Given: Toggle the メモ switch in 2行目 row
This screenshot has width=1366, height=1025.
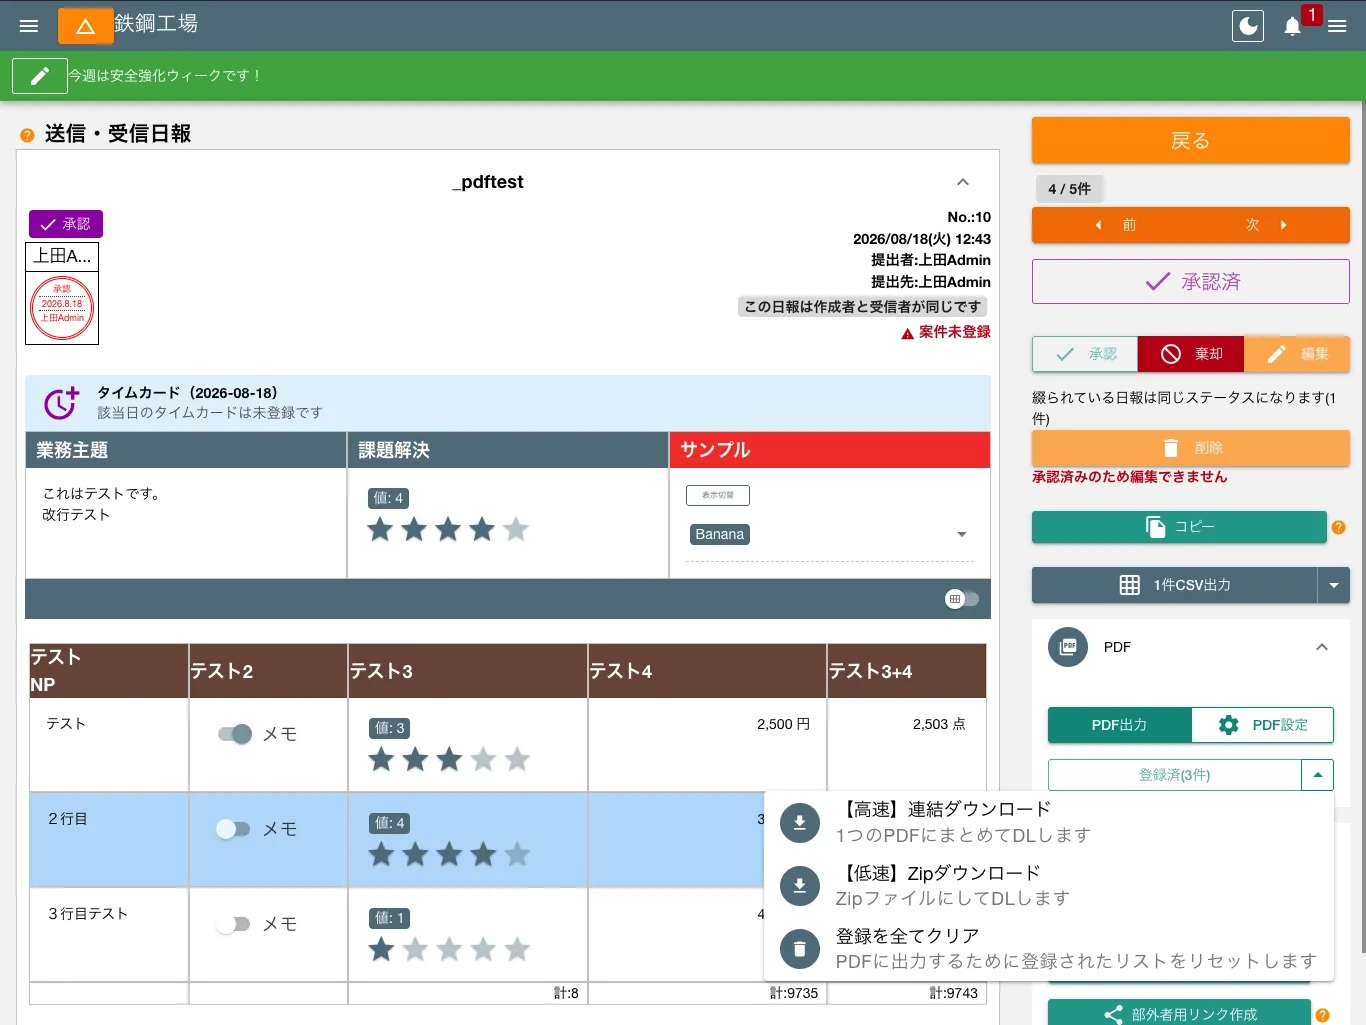Looking at the screenshot, I should [x=233, y=829].
